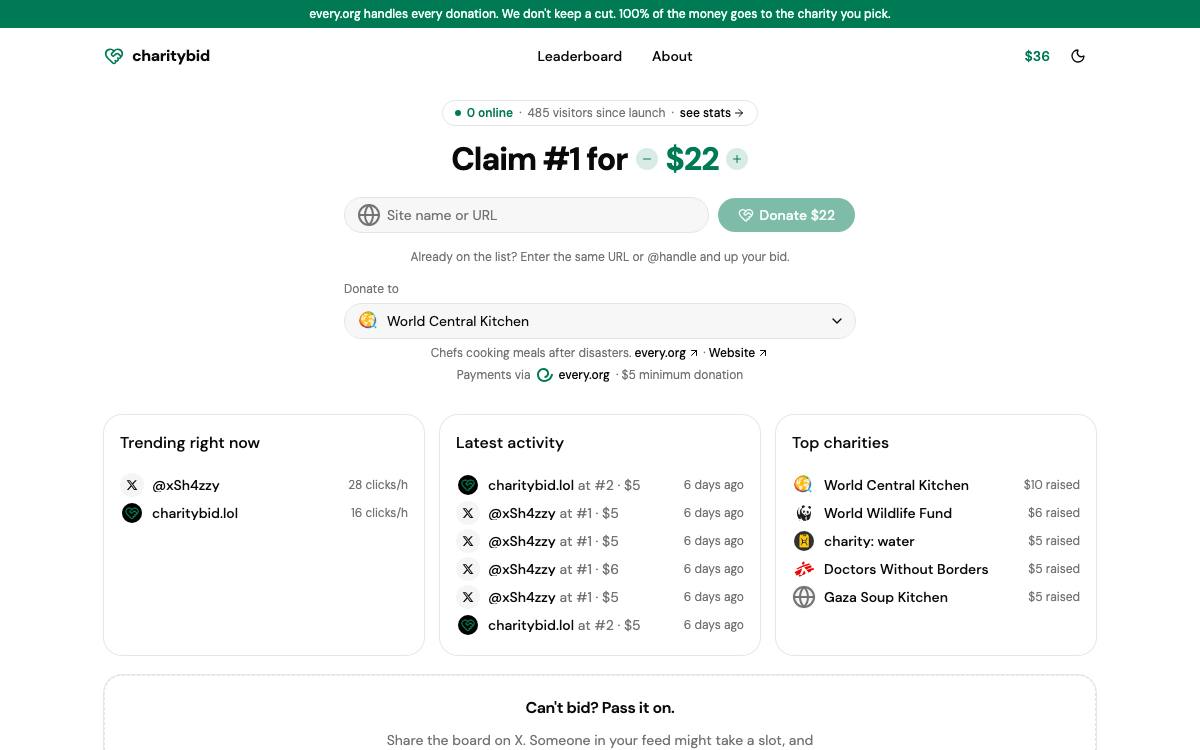Viewport: 1200px width, 750px height.
Task: Open the charity Website link
Action: click(x=738, y=353)
